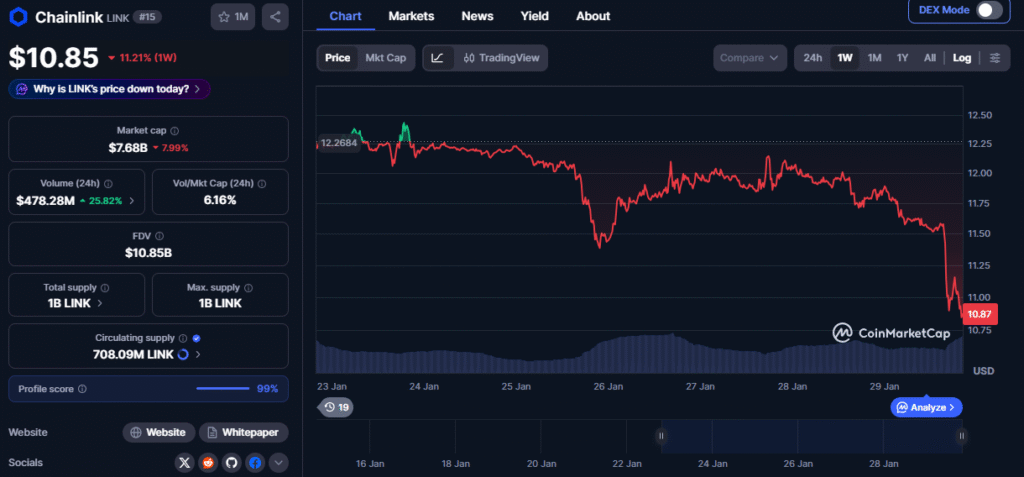This screenshot has width=1024, height=477.
Task: Click the history events badge showing 19
Action: [x=336, y=407]
